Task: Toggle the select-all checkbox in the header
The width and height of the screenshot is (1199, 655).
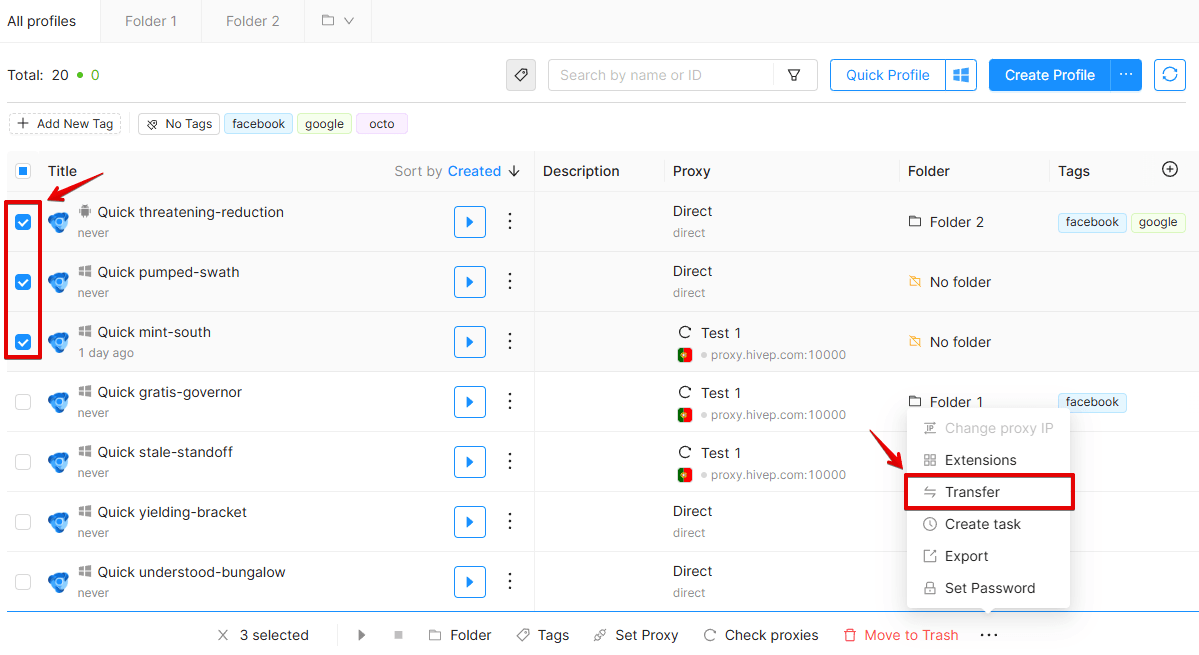Action: point(23,171)
